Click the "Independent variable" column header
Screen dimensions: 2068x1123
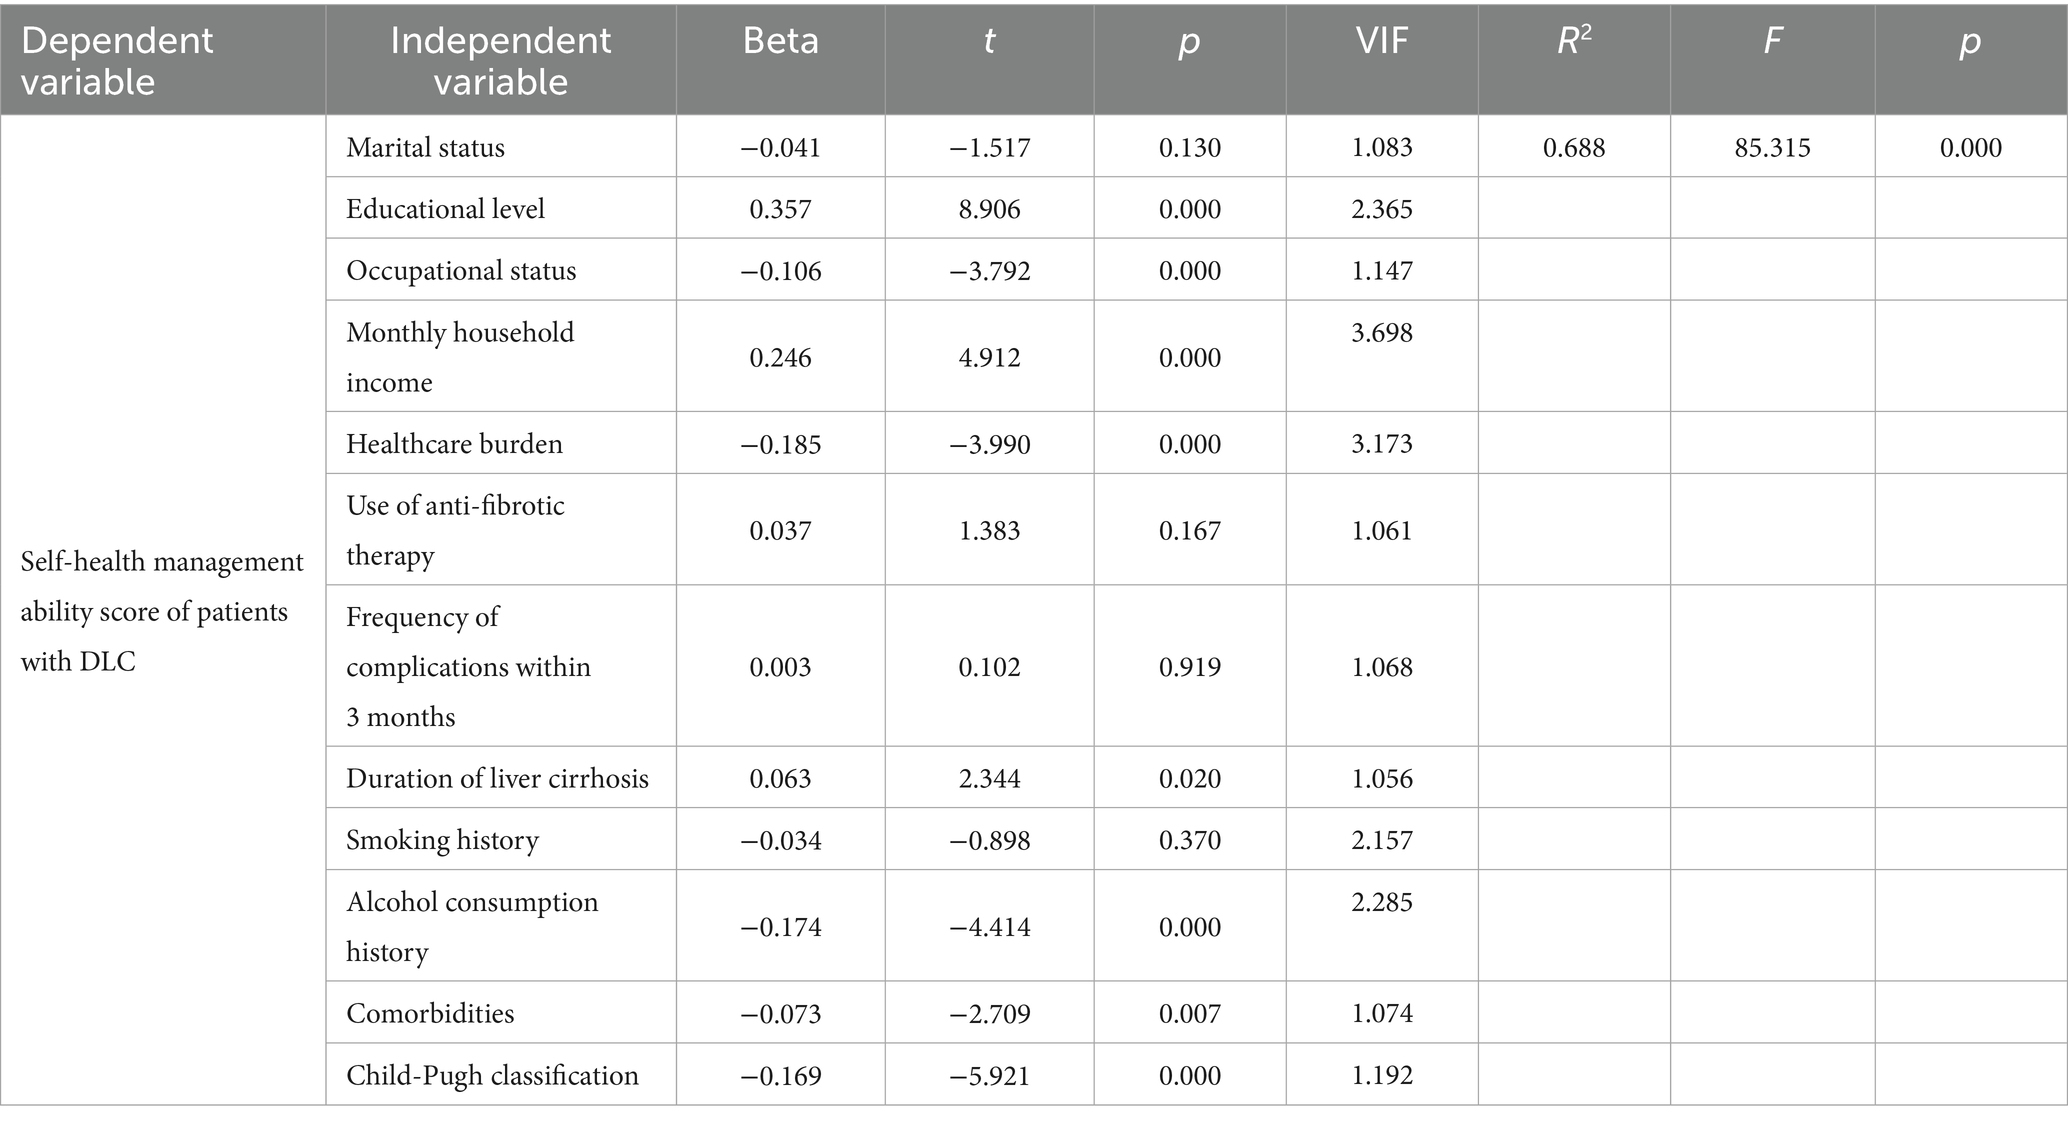click(x=500, y=60)
